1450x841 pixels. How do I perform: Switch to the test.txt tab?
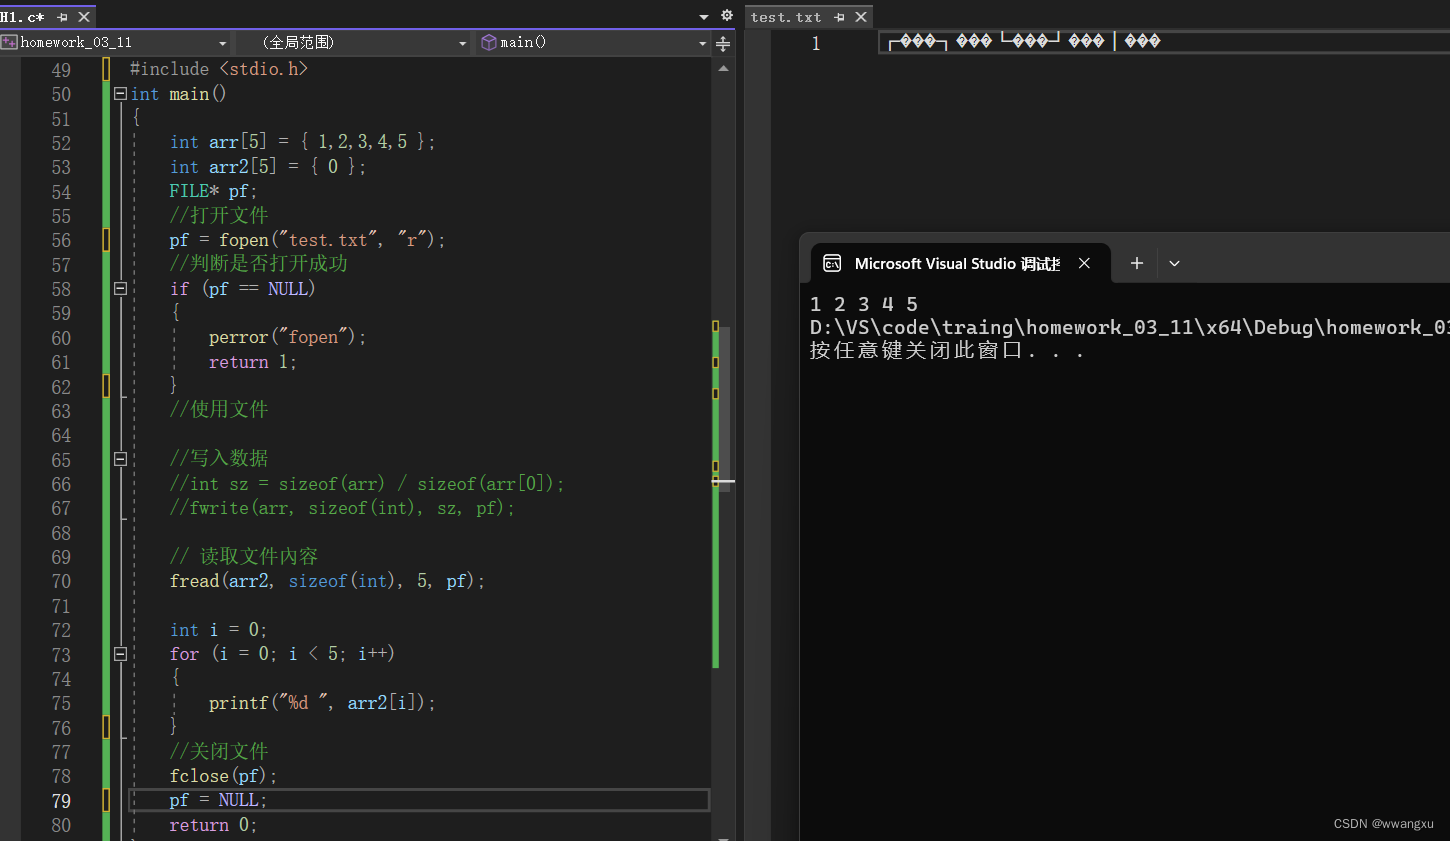786,17
